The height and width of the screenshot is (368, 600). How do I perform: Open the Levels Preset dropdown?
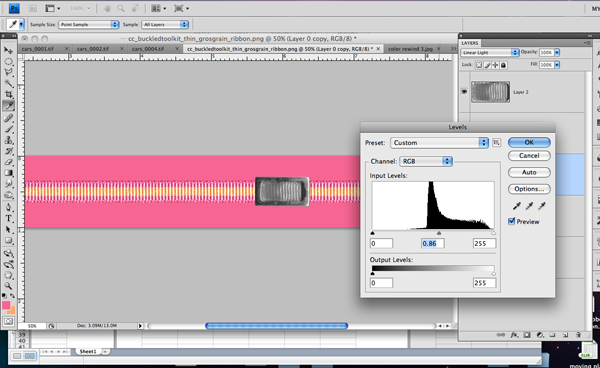439,143
